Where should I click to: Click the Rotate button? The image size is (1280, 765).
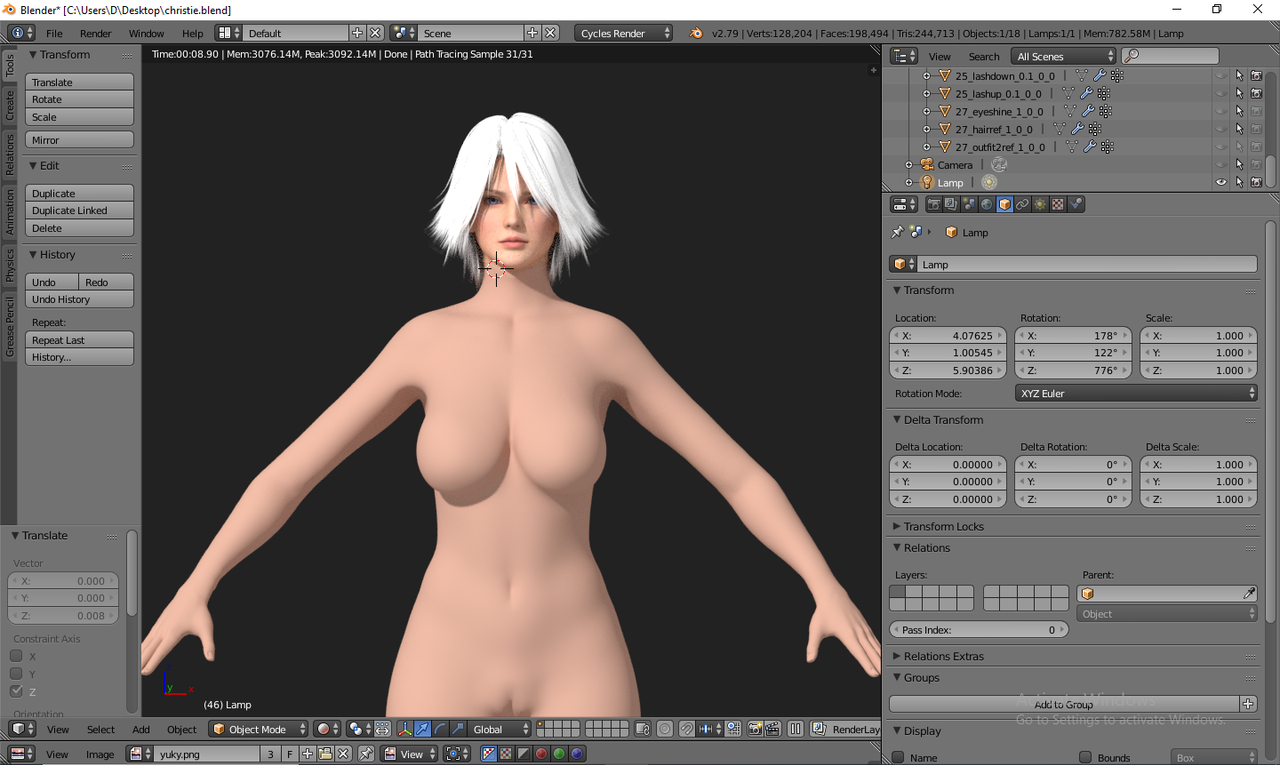(79, 99)
